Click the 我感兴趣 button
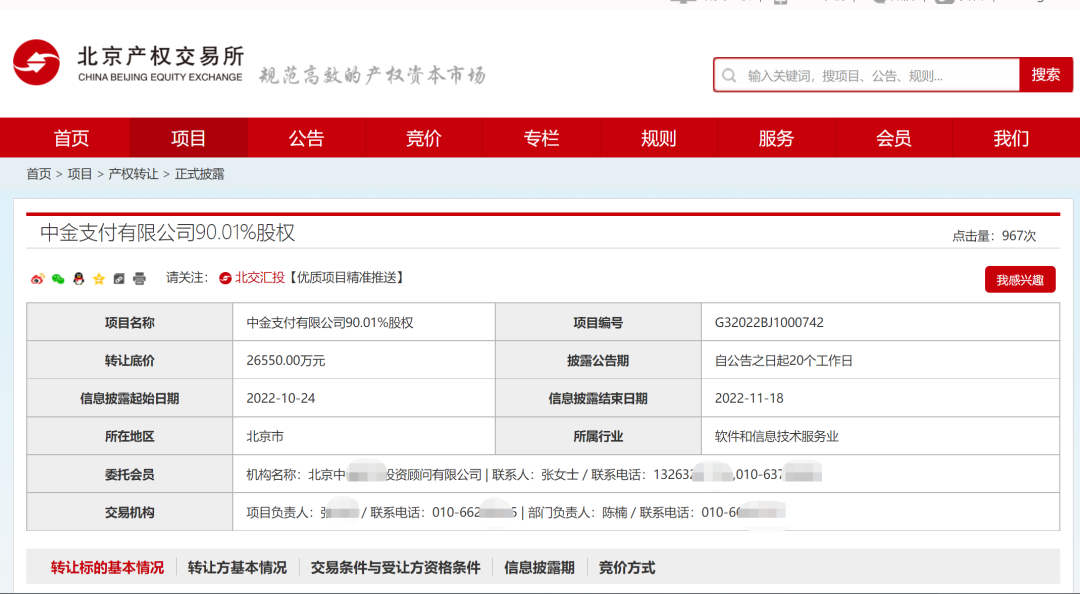 tap(1020, 280)
